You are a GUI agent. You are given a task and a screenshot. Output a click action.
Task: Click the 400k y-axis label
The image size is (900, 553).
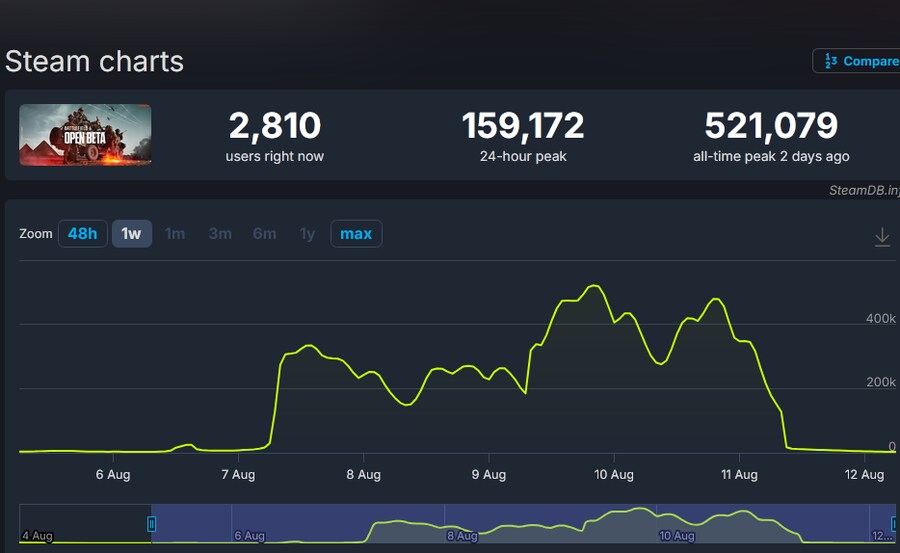(x=880, y=318)
